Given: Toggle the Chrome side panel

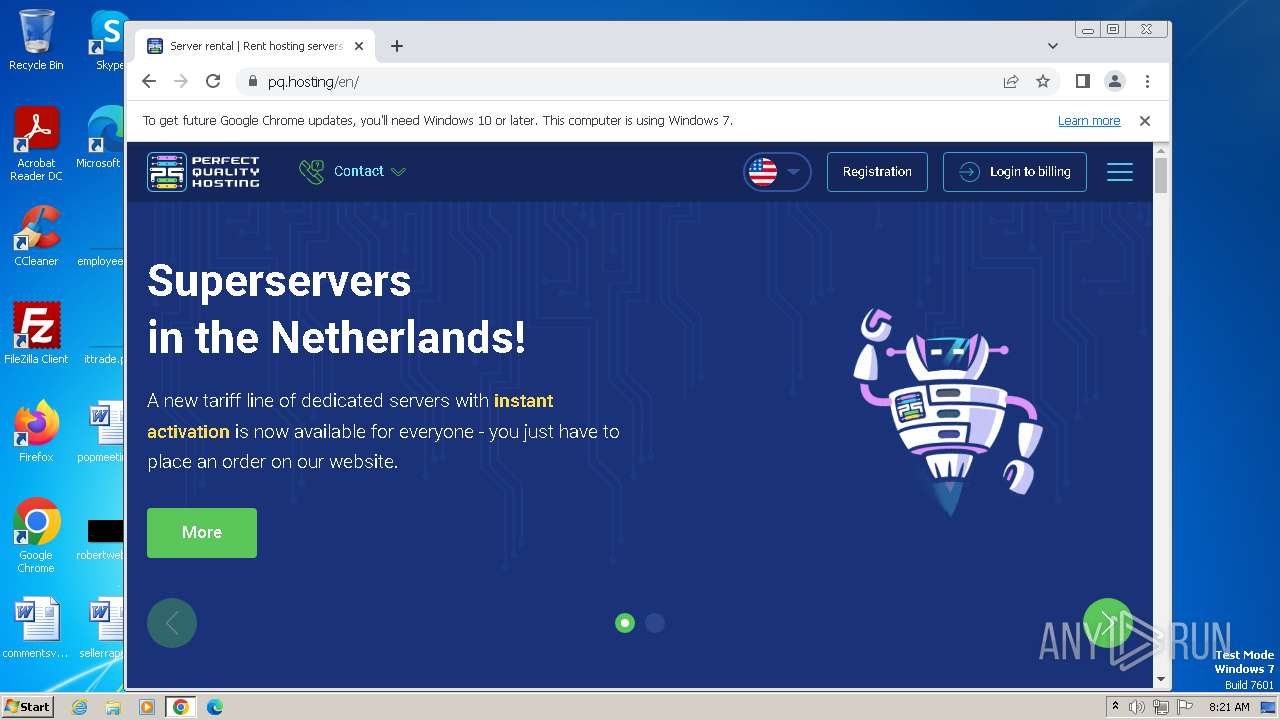Looking at the screenshot, I should [1082, 82].
